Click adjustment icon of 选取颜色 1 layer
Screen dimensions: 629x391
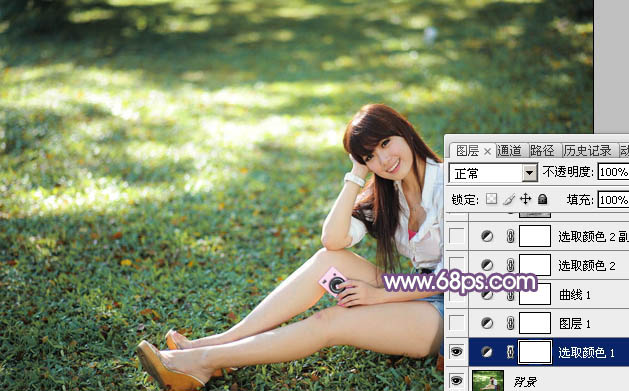coord(487,352)
